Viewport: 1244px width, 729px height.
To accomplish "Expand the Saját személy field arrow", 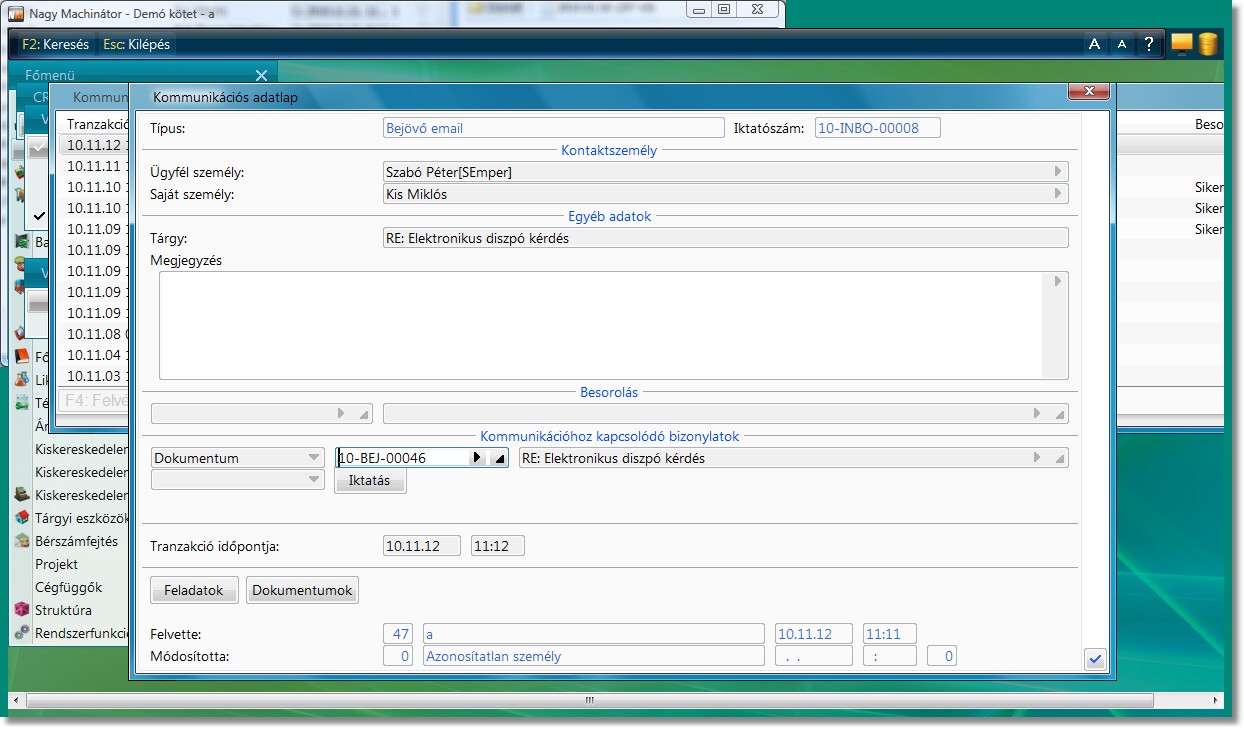I will (x=1058, y=194).
